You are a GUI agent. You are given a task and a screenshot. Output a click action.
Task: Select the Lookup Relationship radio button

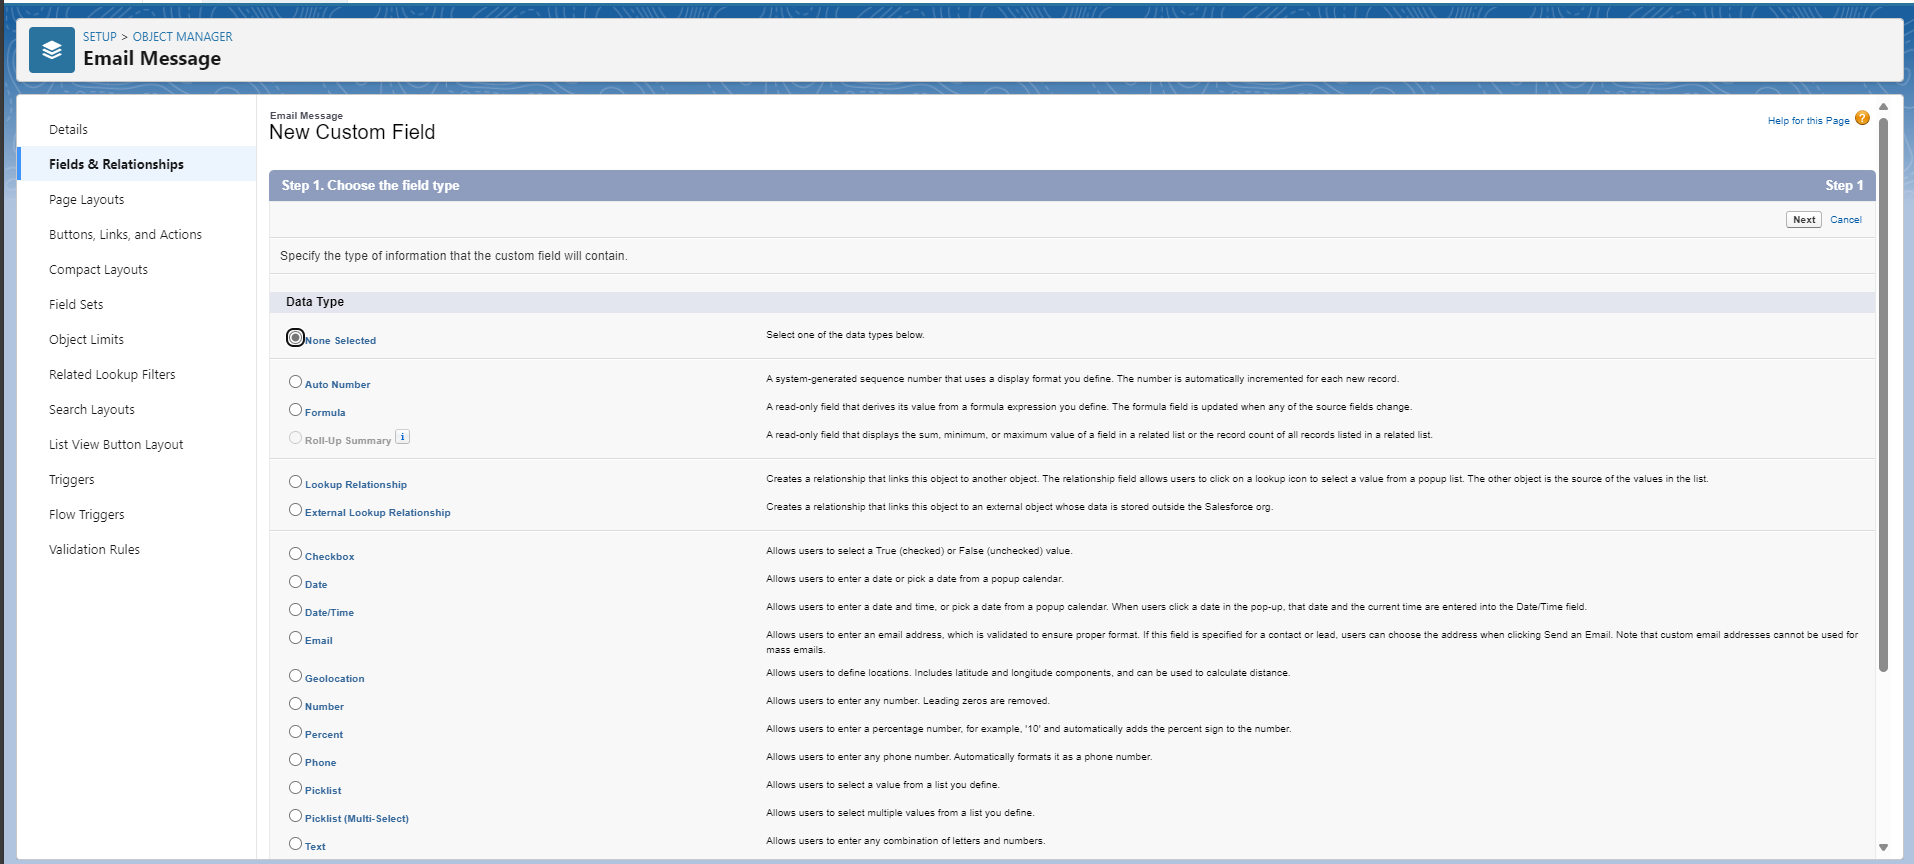tap(295, 482)
